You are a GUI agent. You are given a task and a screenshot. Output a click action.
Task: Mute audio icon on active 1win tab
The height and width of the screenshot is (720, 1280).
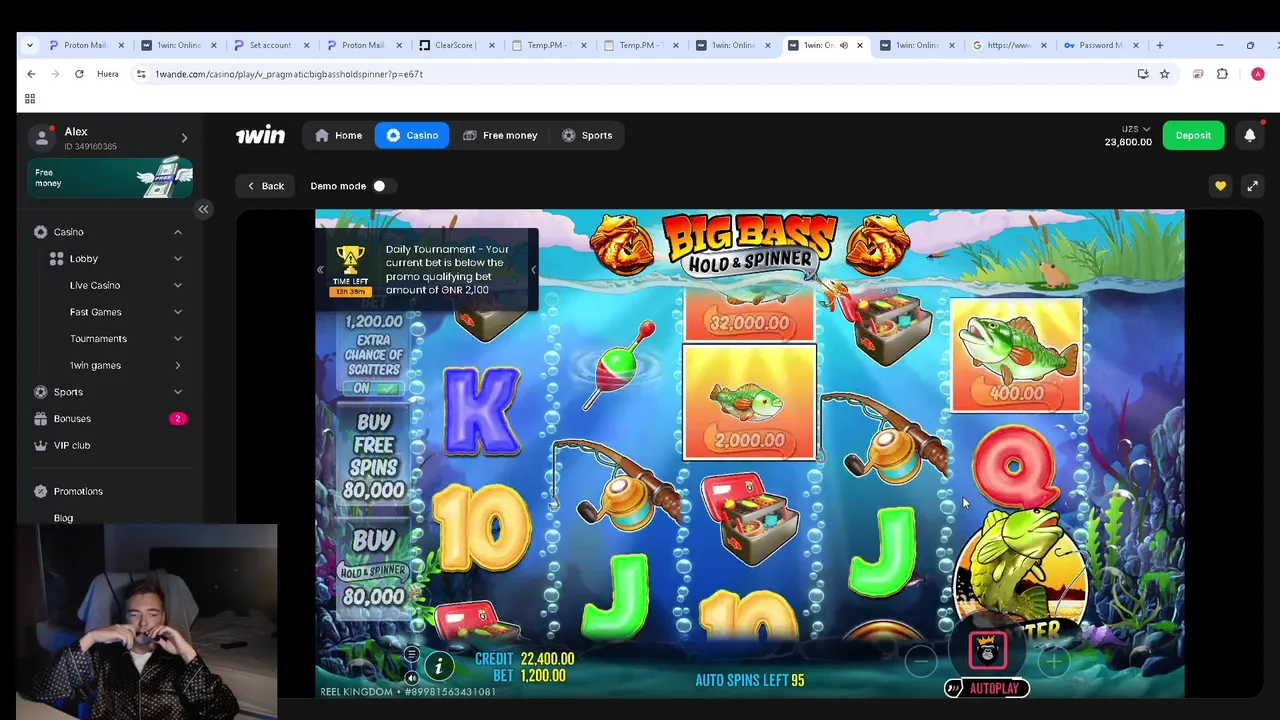pos(844,45)
